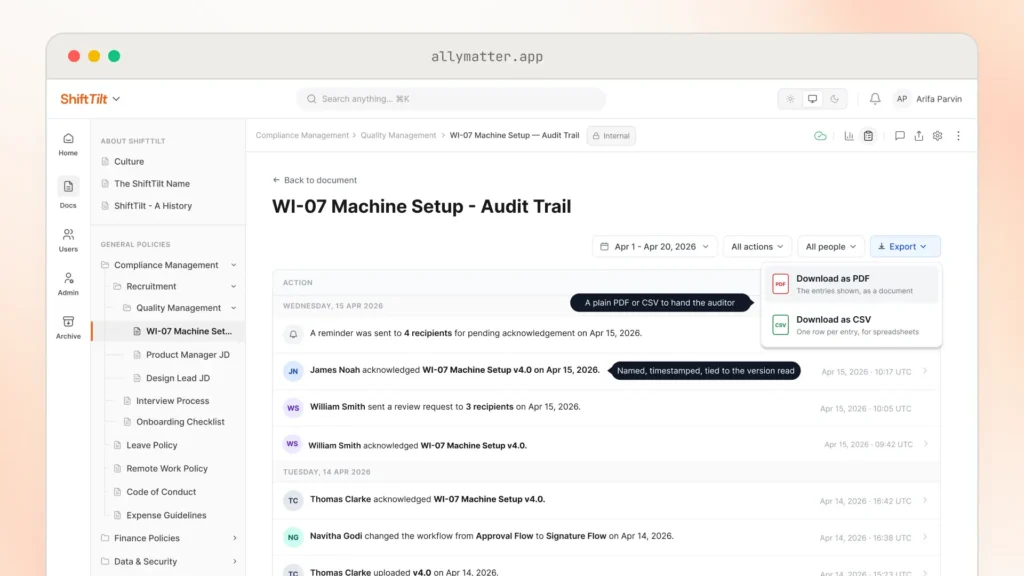Open Arifa Parvin user avatar
Viewport: 1024px width, 576px height.
[902, 99]
